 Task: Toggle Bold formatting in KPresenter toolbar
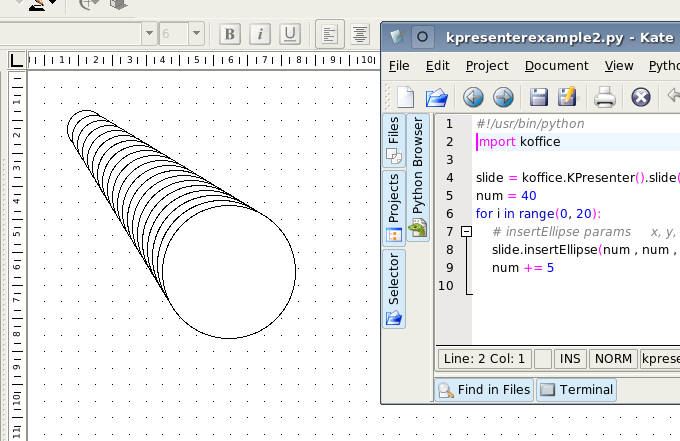(230, 34)
